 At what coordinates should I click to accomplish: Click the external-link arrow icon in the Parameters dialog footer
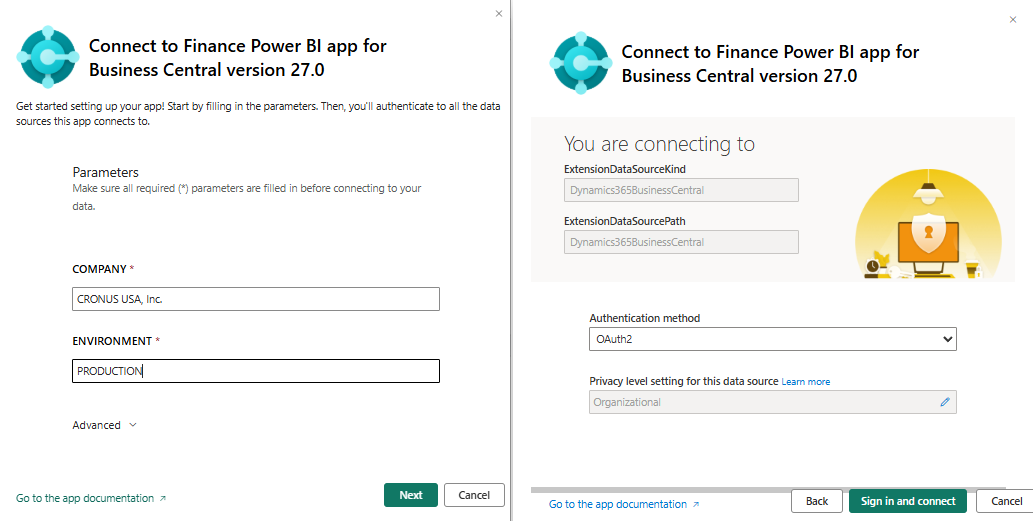coord(163,498)
